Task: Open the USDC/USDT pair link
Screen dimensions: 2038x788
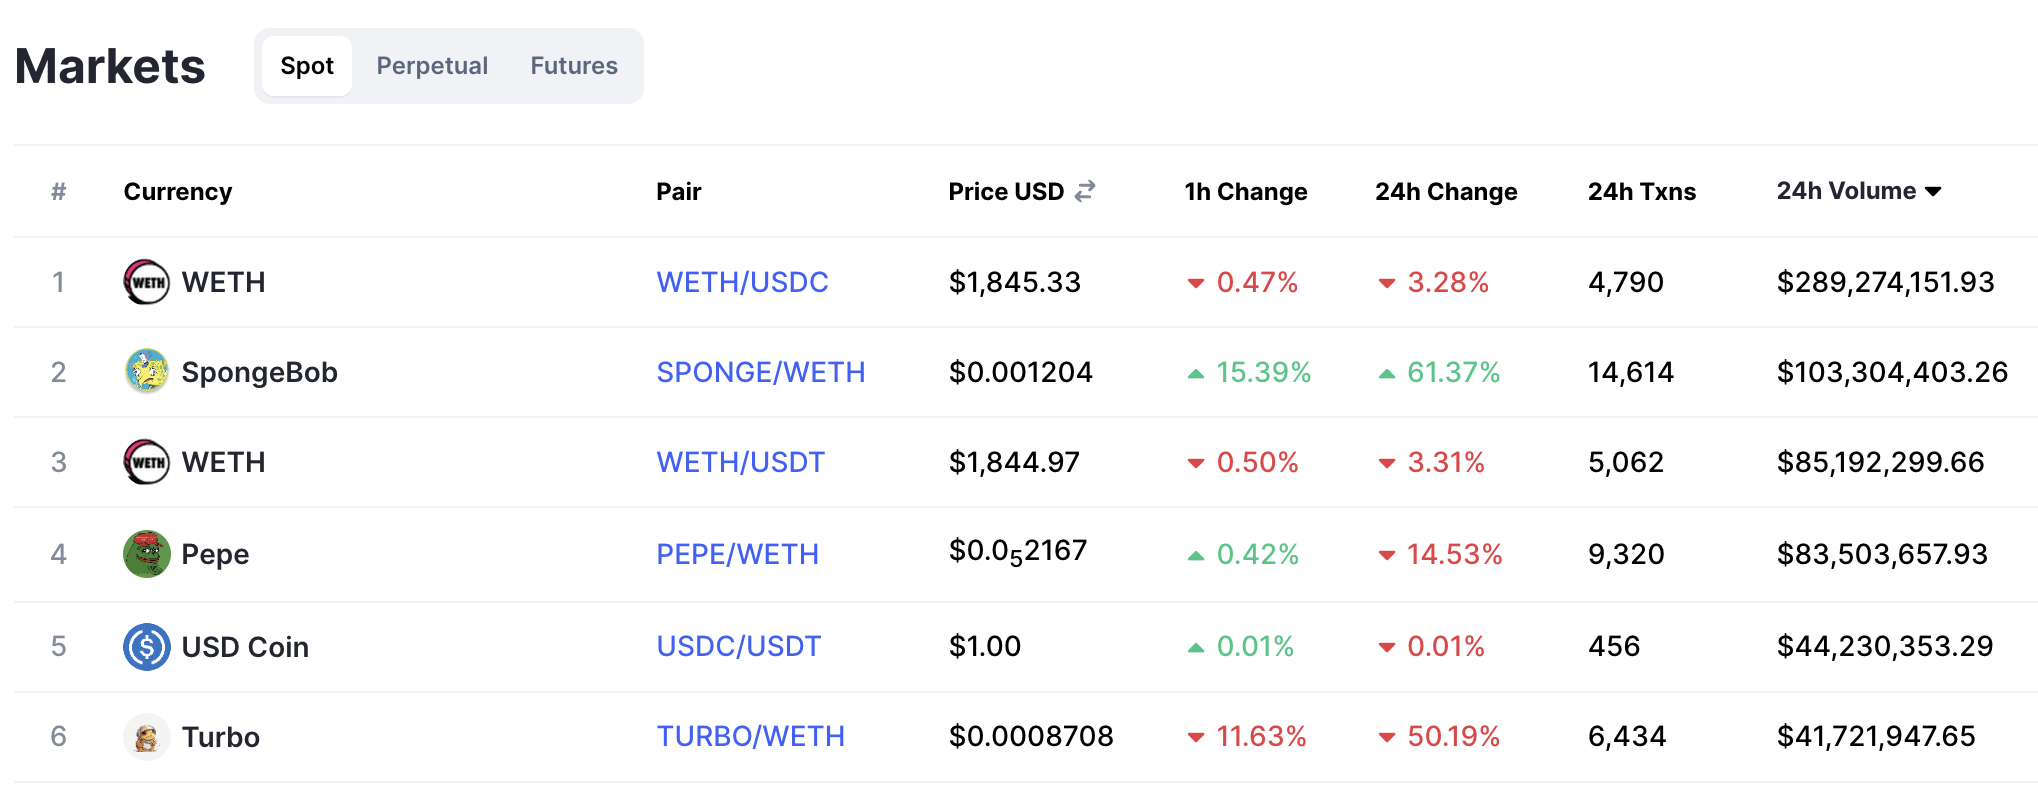Action: click(x=738, y=647)
